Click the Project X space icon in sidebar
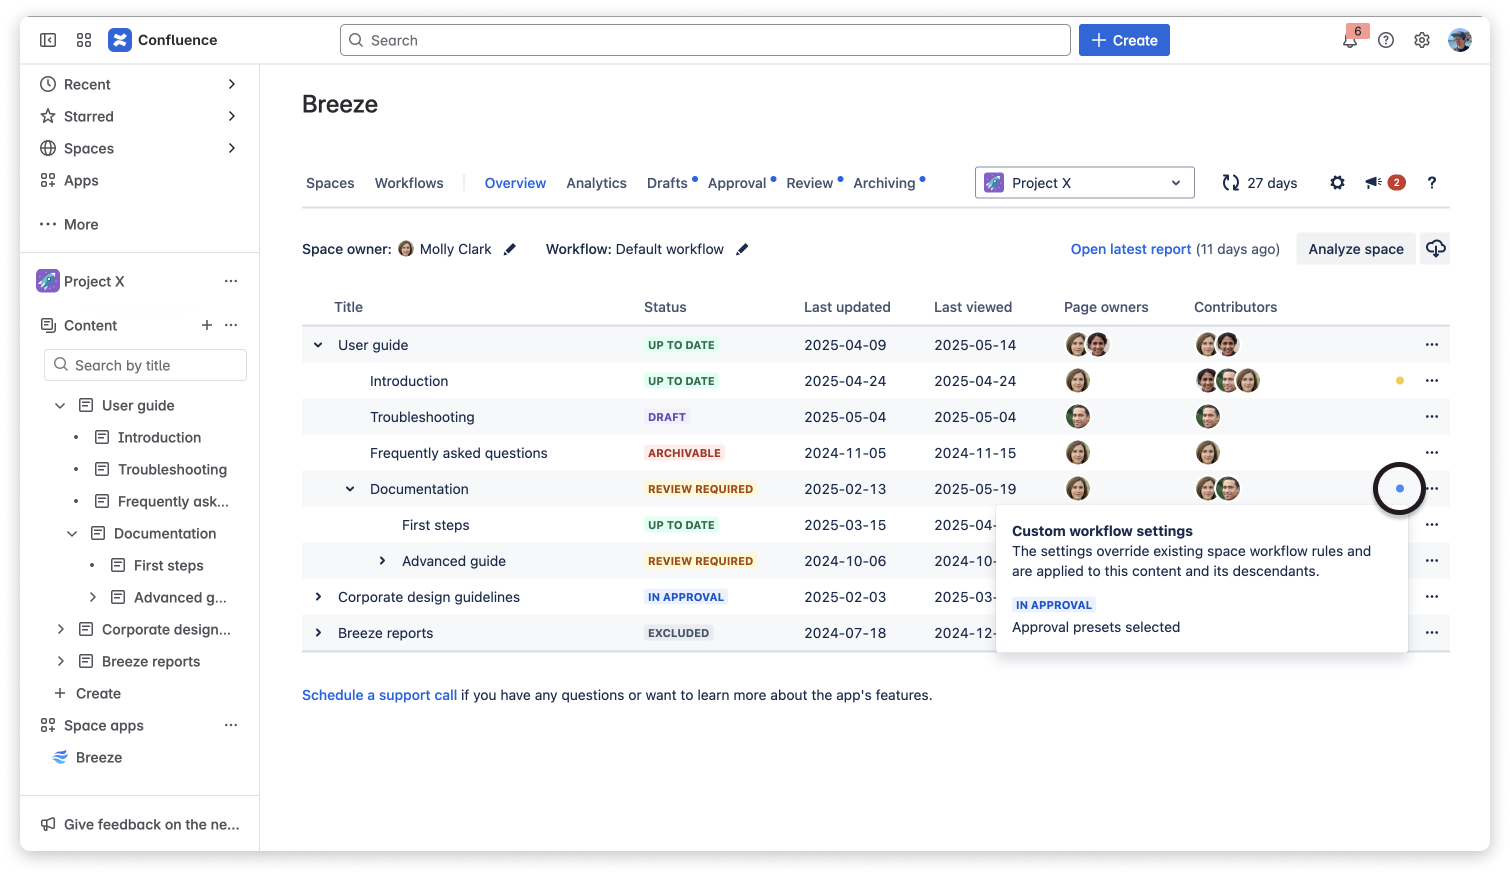 48,281
